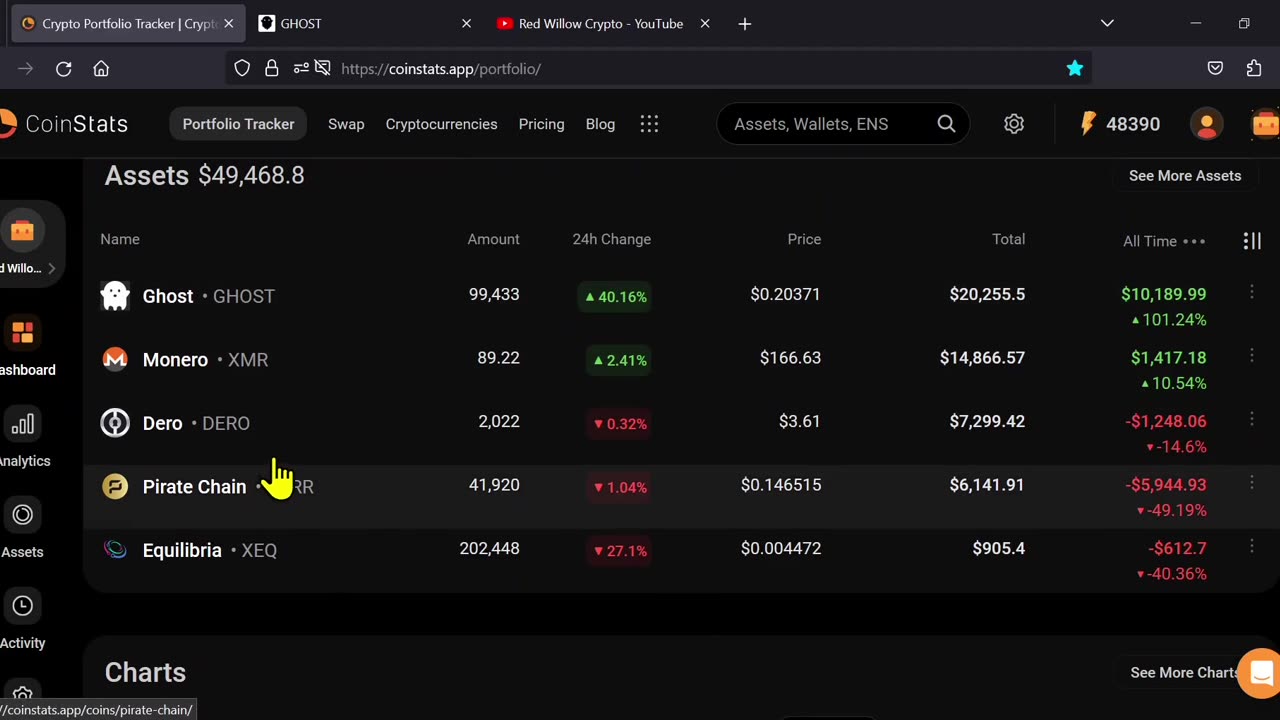
Task: Sort by the 24h Change column header
Action: click(x=611, y=239)
